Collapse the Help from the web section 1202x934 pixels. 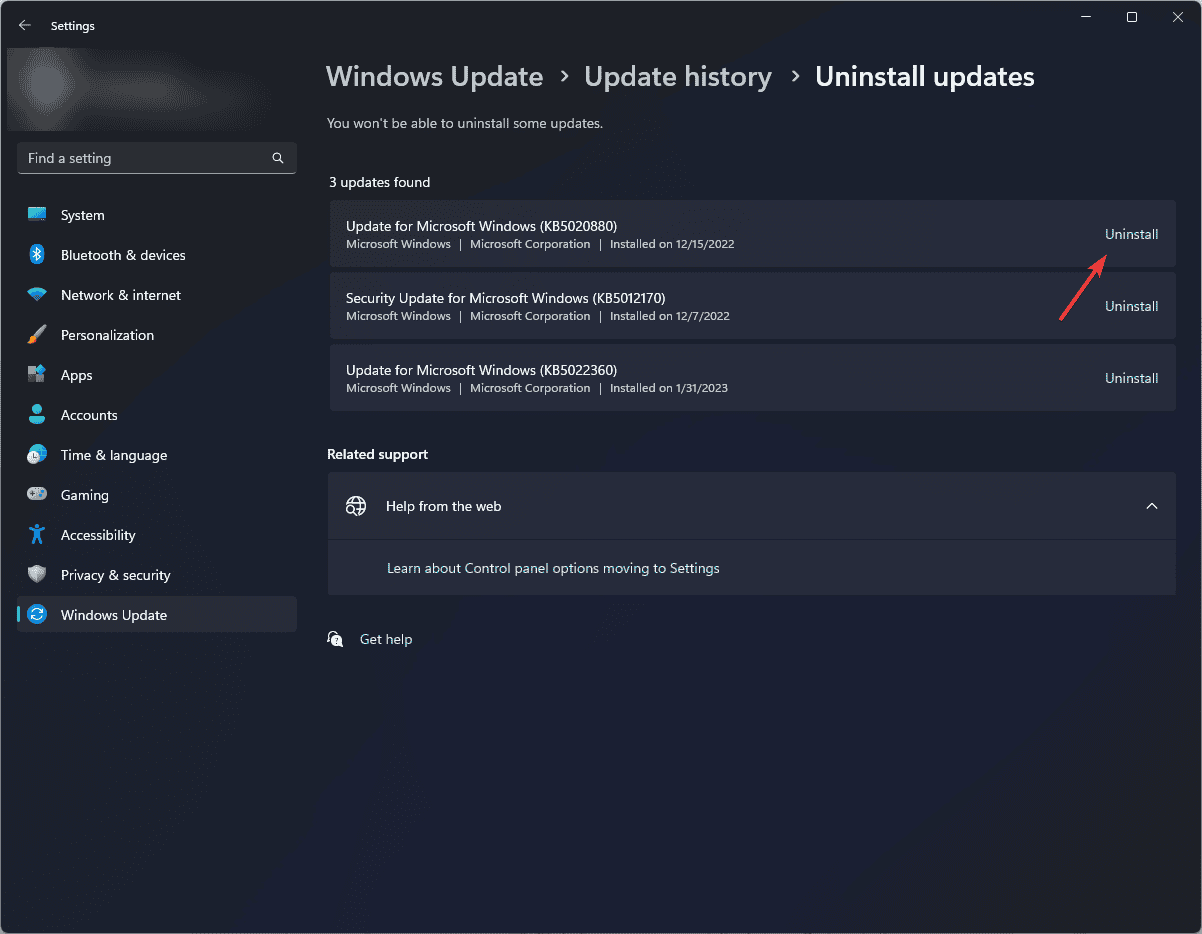(x=1151, y=506)
